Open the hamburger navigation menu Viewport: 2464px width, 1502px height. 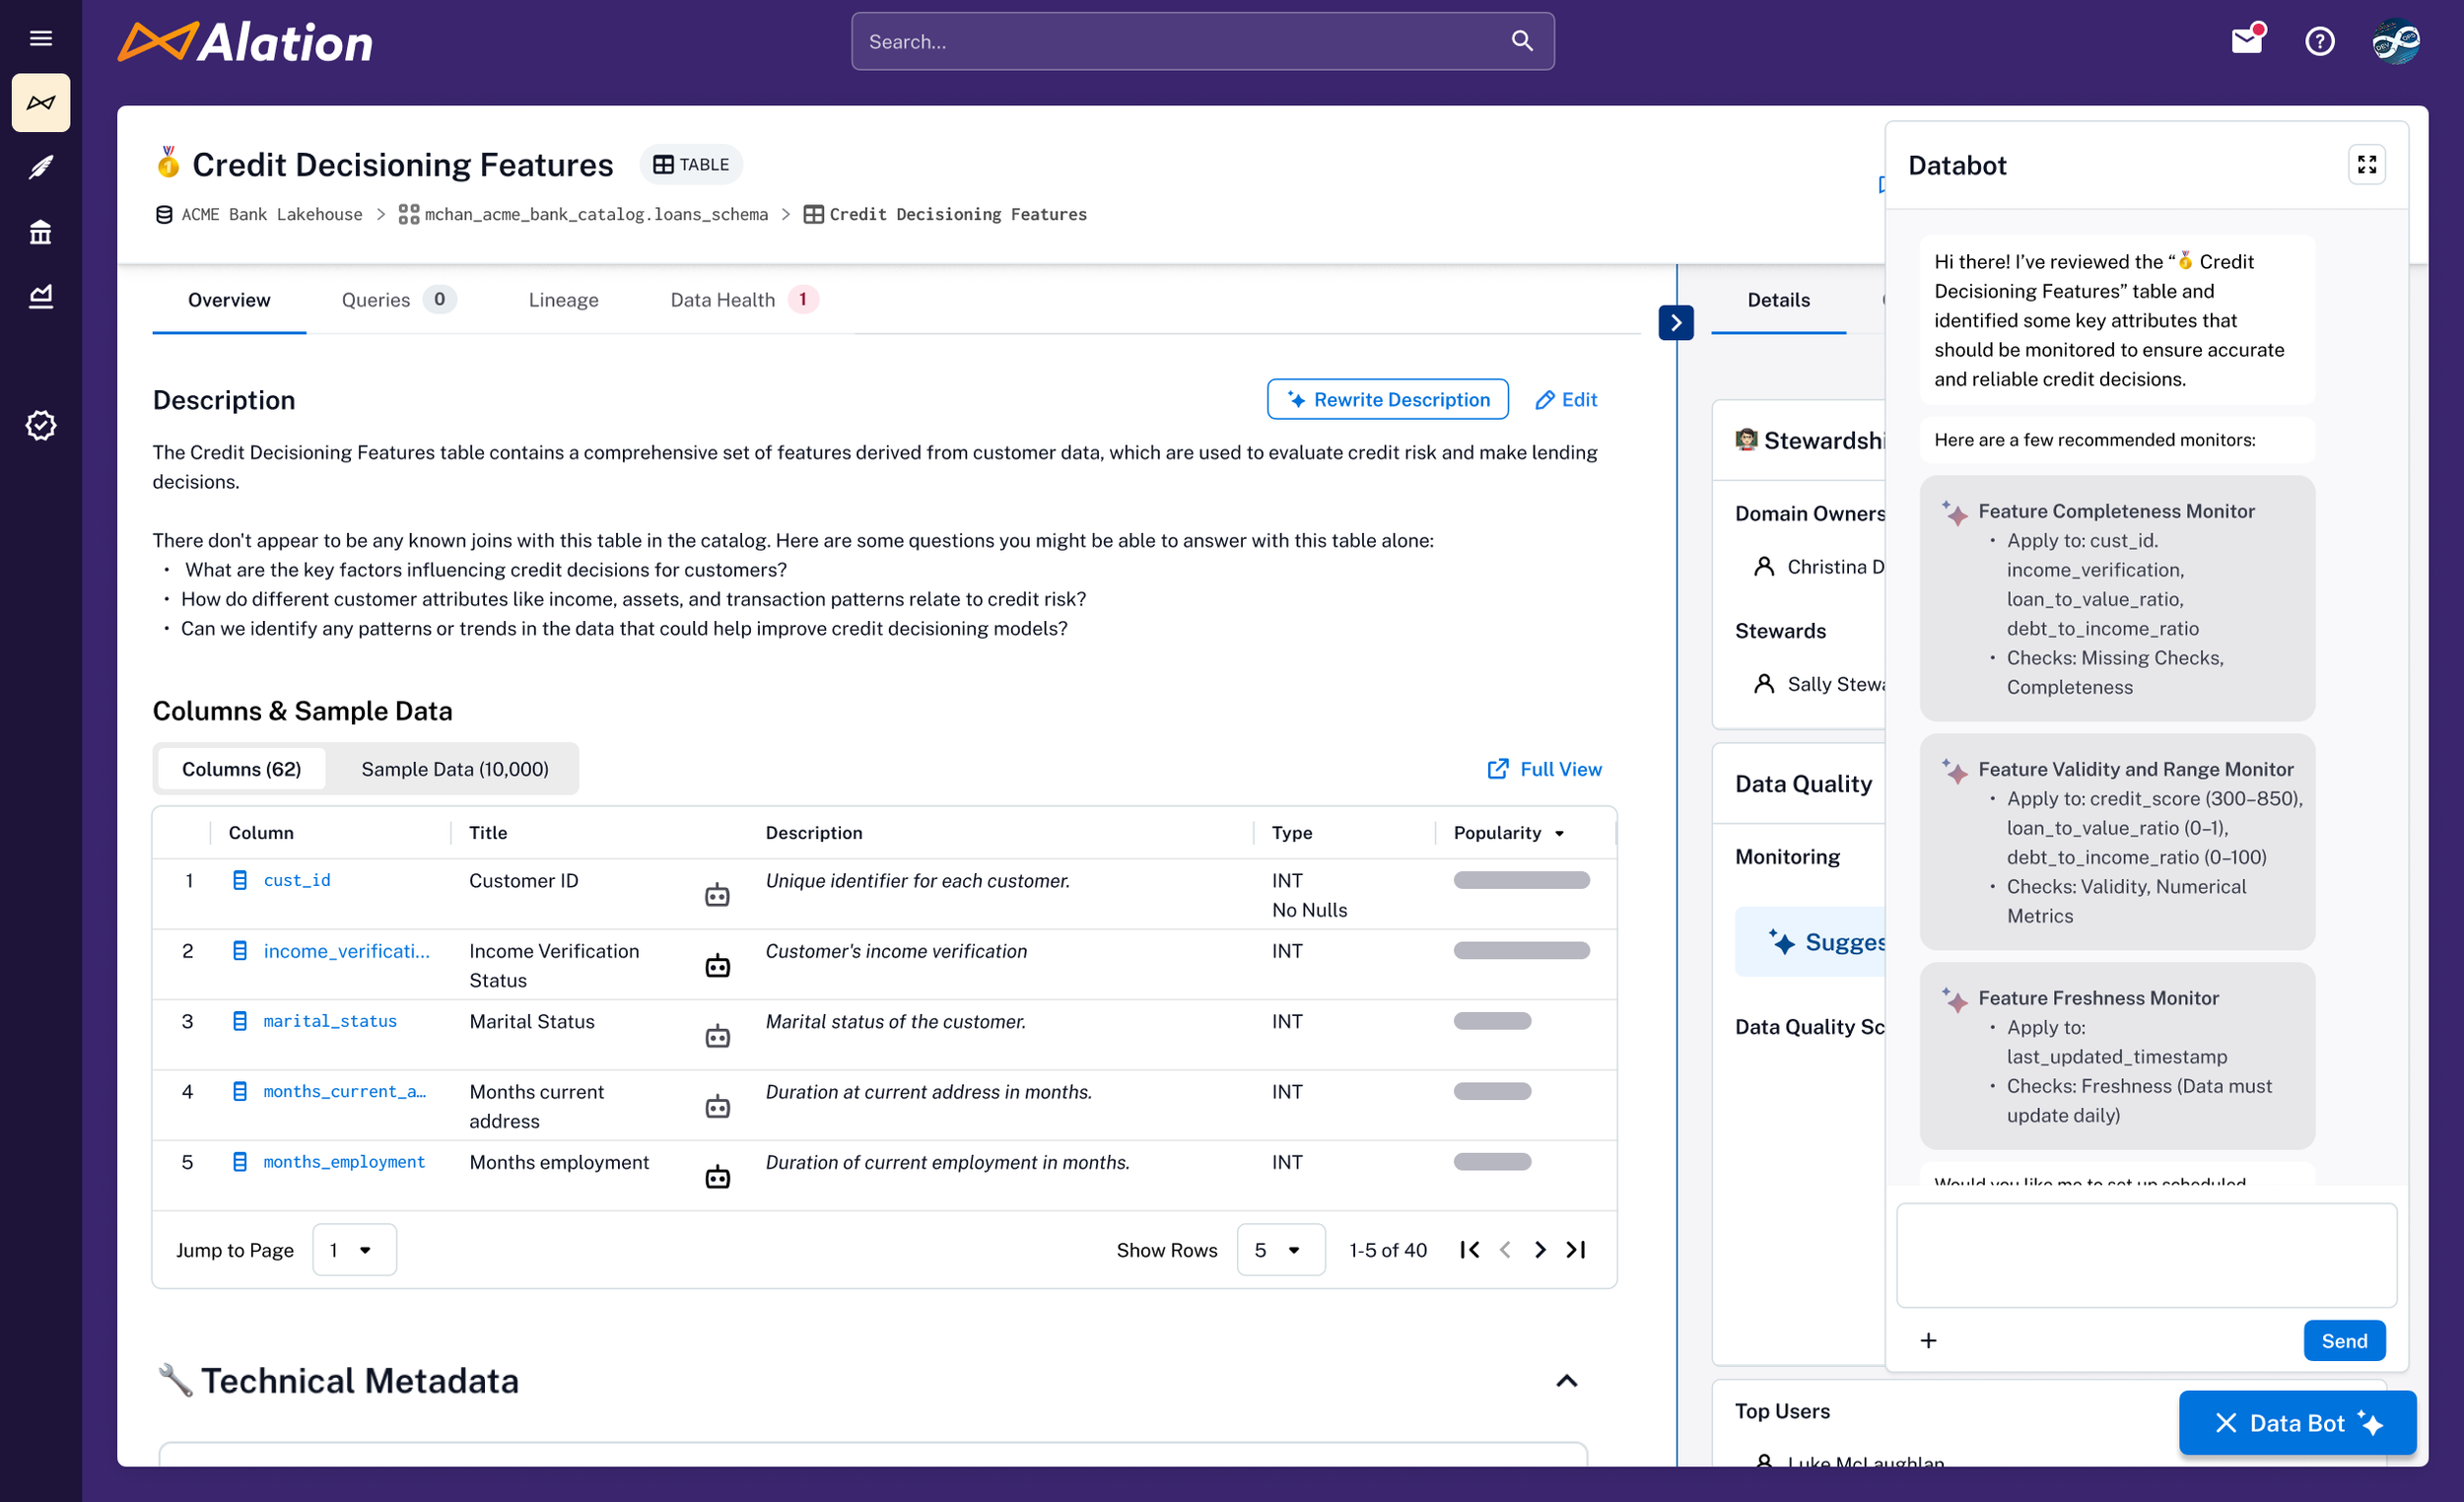[40, 38]
